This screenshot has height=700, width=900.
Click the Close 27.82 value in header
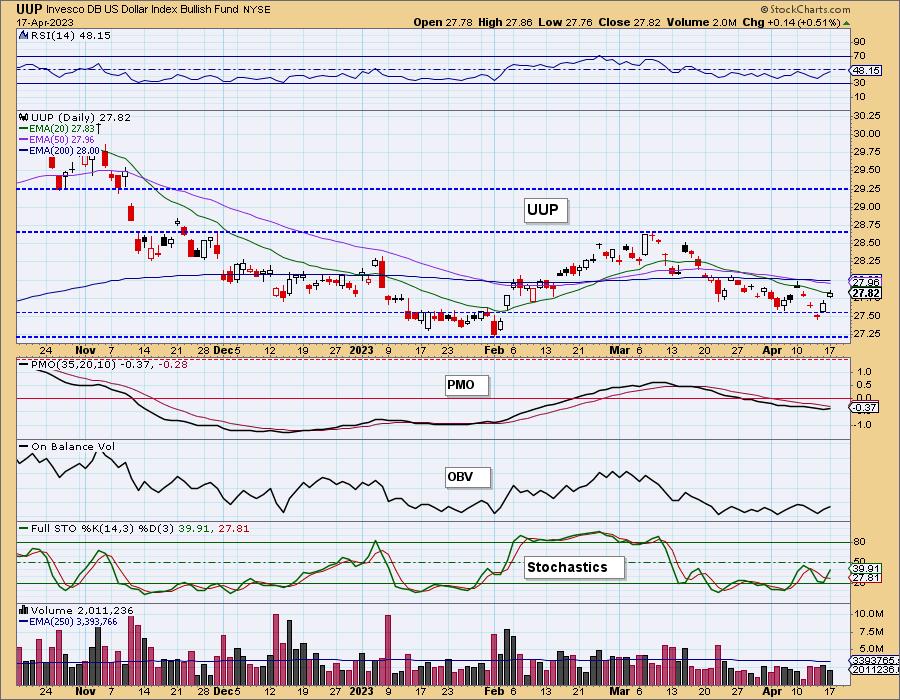coord(629,22)
